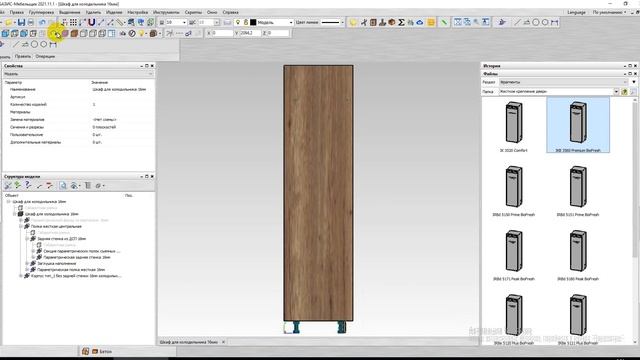Open the language dropdown at top right
The image size is (640, 360).
tap(609, 12)
